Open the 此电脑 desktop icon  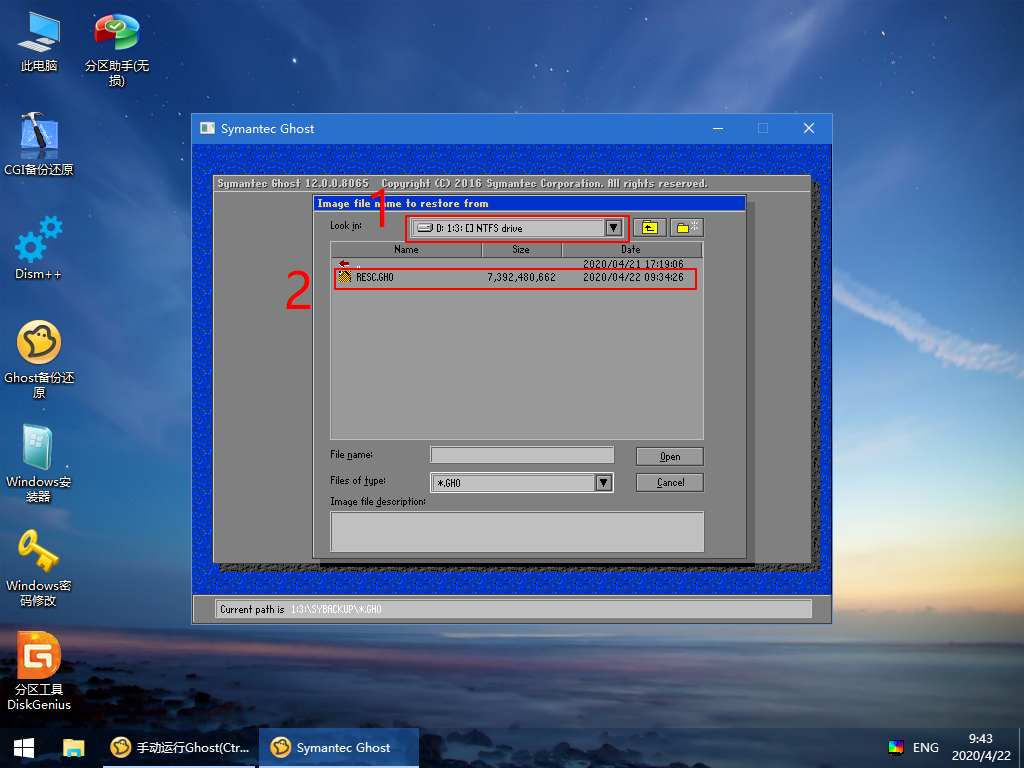click(x=39, y=41)
